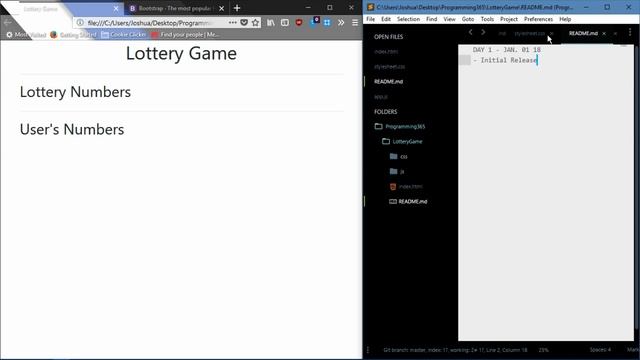Open the Tools menu
This screenshot has height=360, width=640.
[487, 19]
